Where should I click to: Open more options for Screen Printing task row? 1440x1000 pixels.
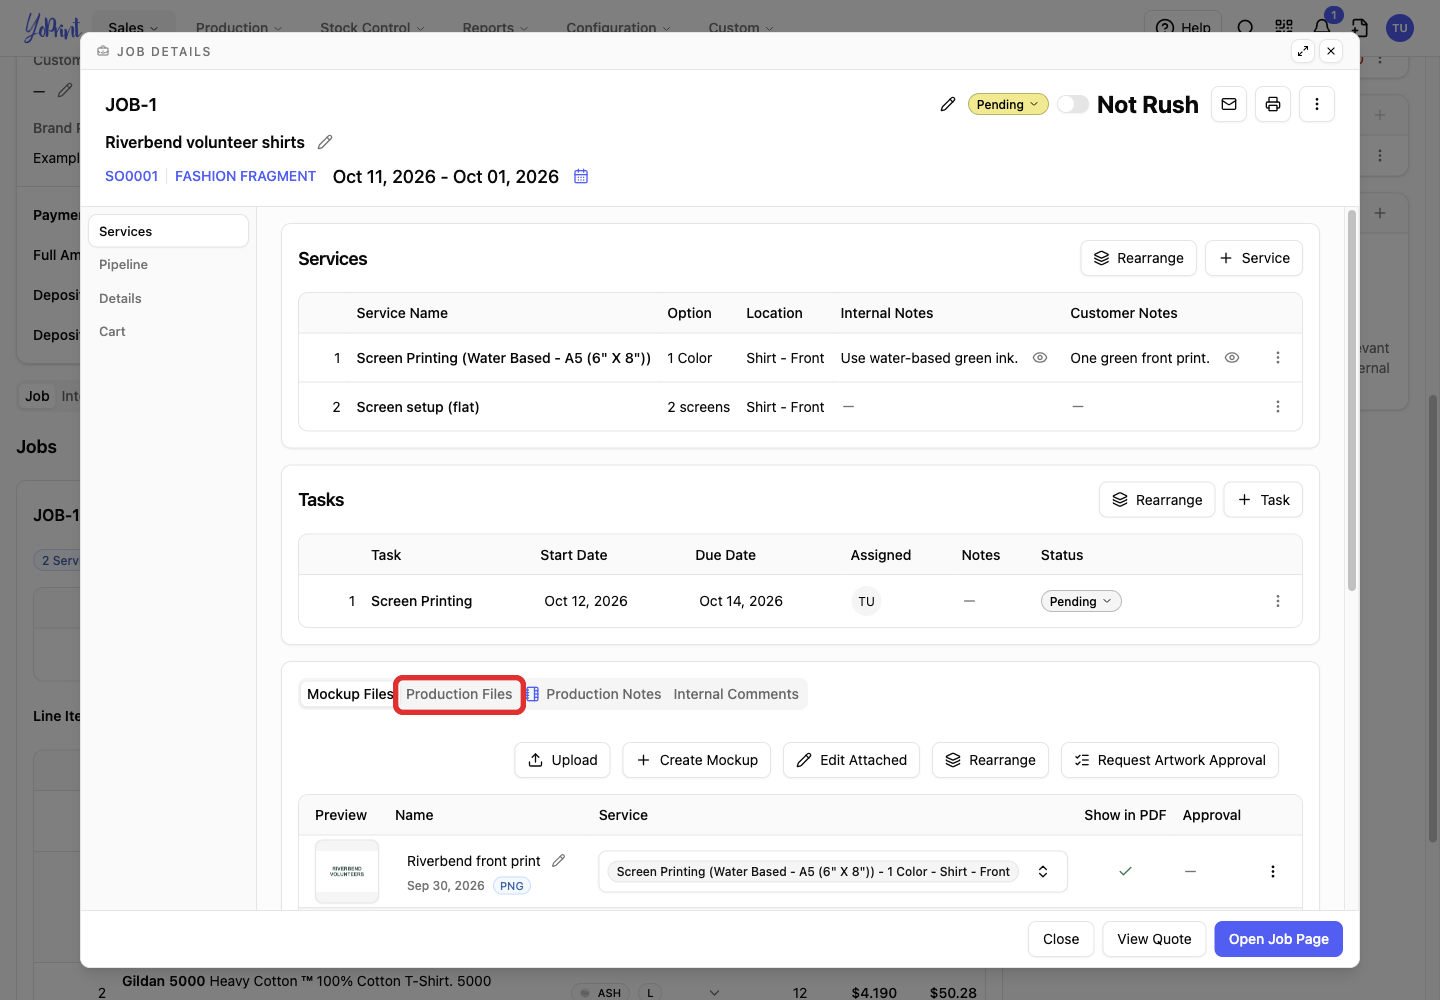point(1278,601)
